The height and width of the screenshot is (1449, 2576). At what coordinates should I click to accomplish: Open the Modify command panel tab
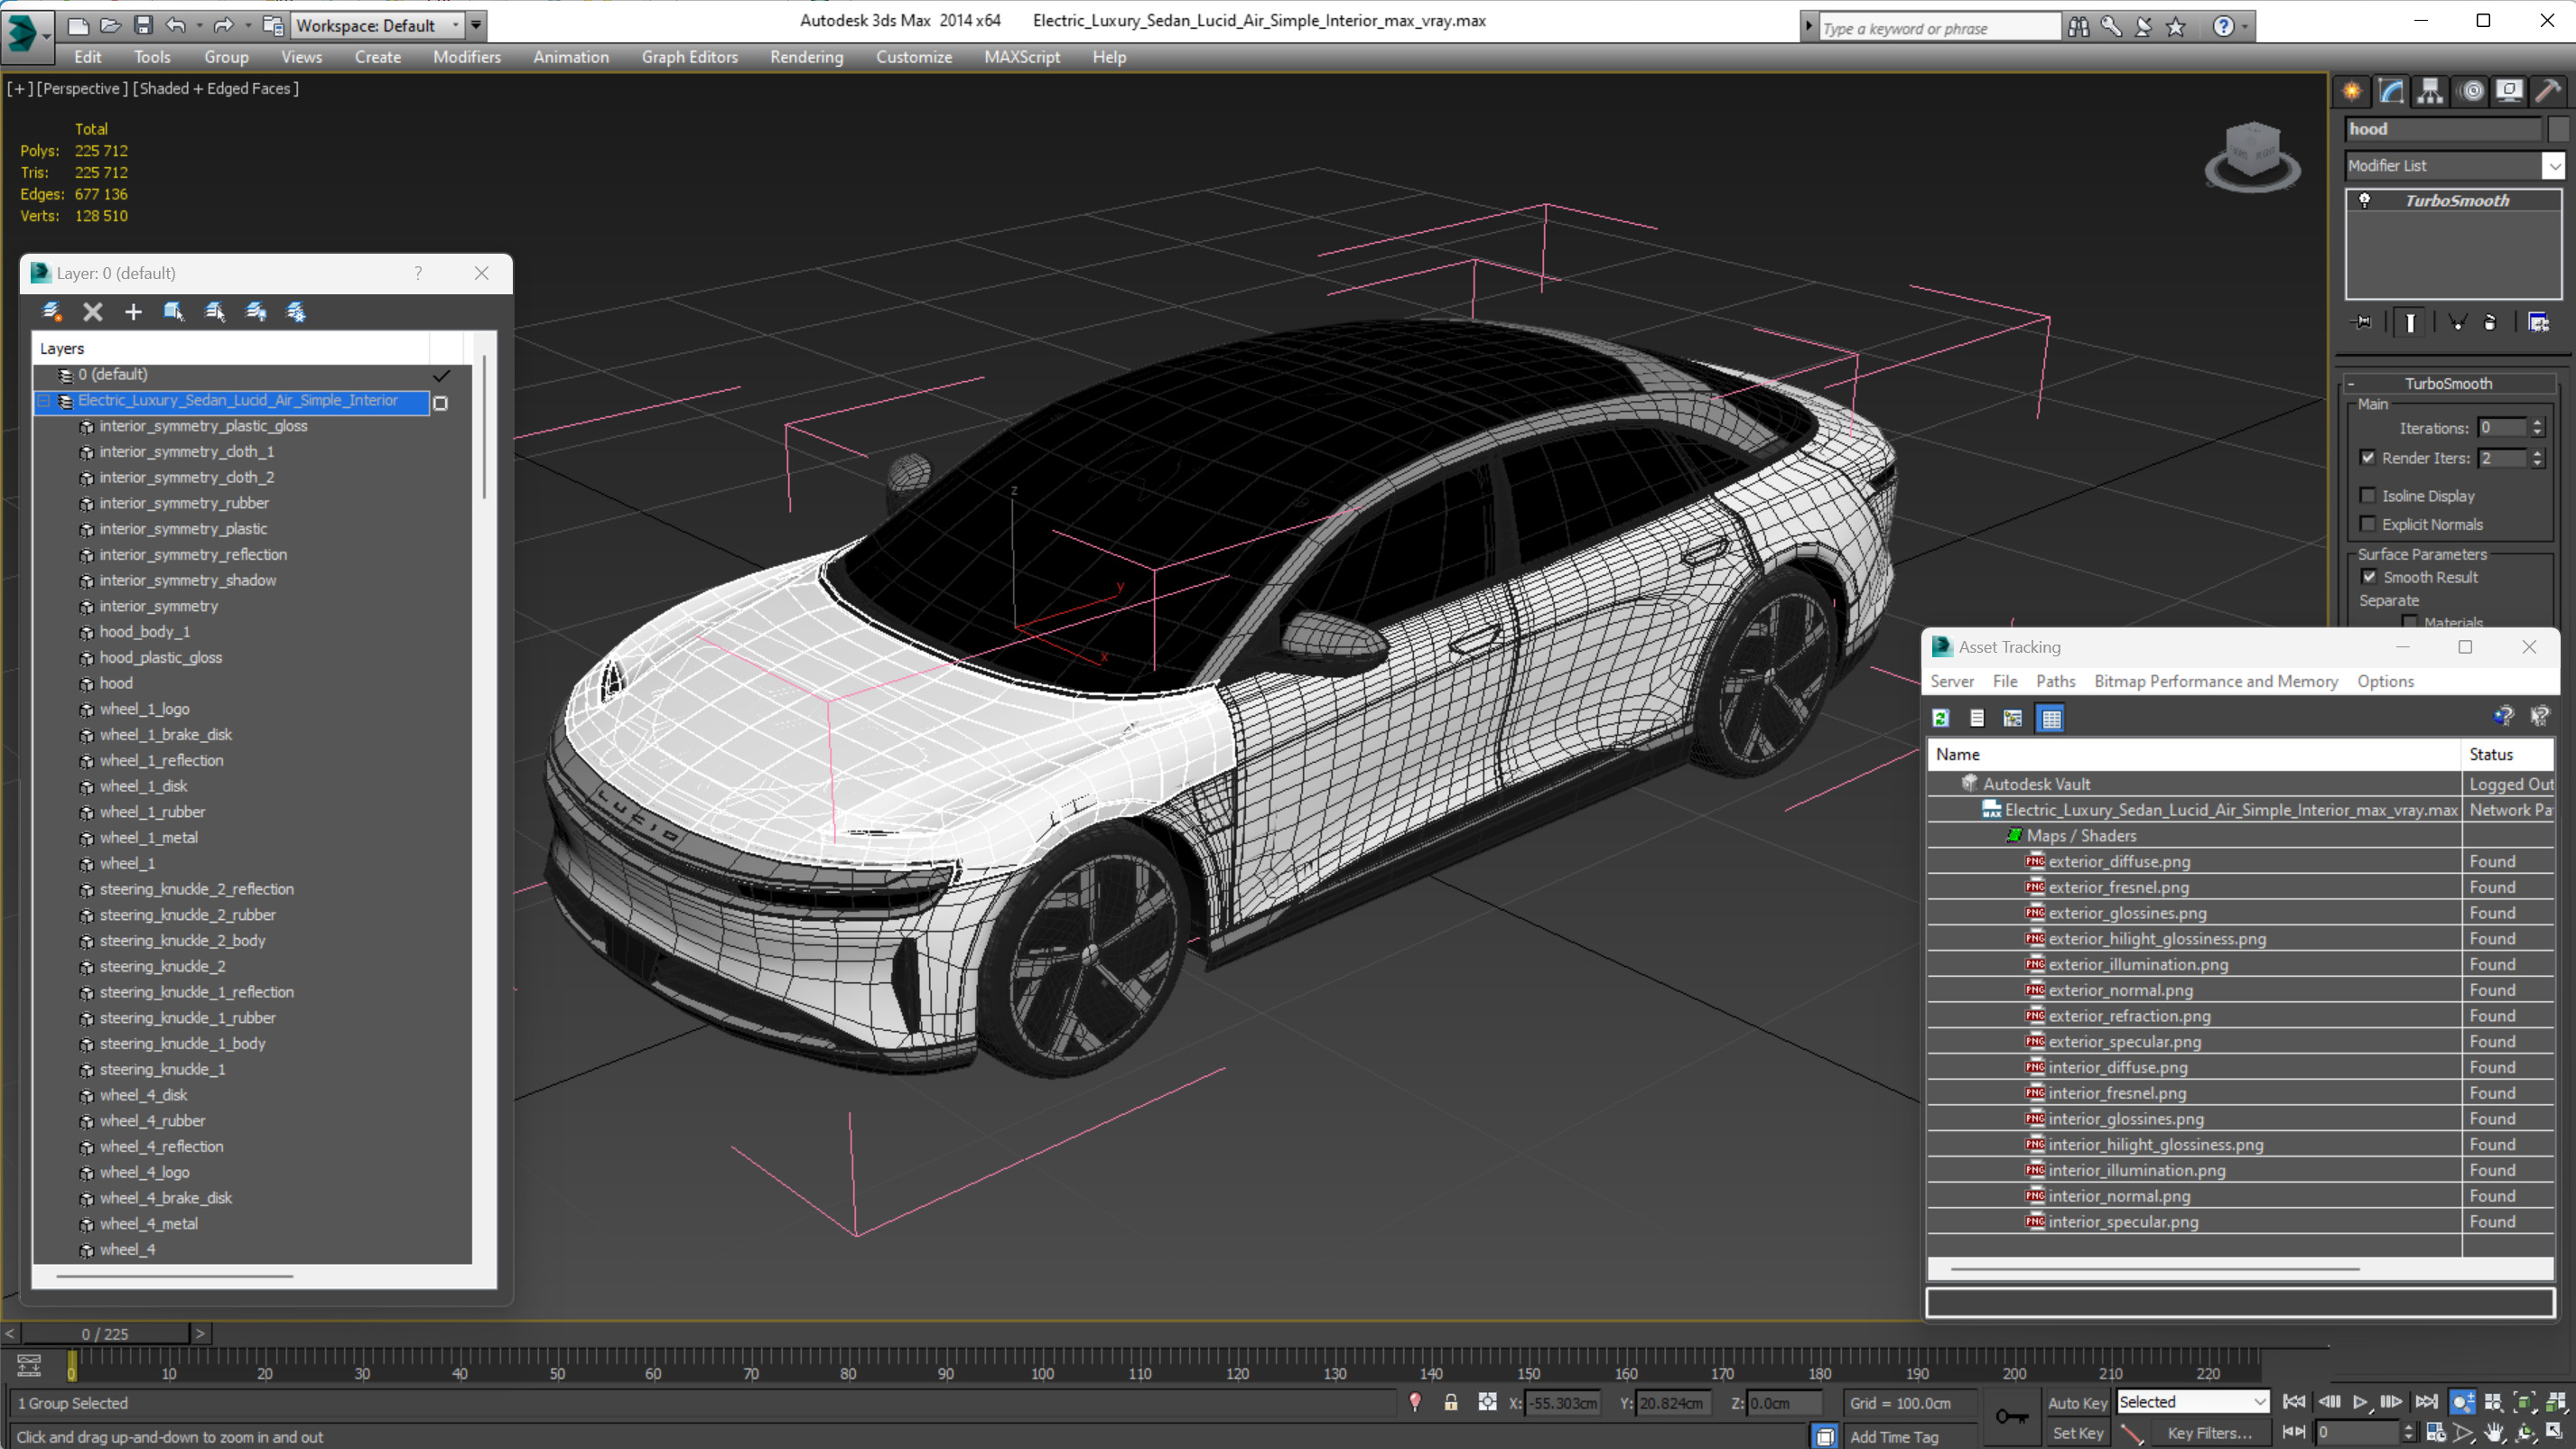2391,91
